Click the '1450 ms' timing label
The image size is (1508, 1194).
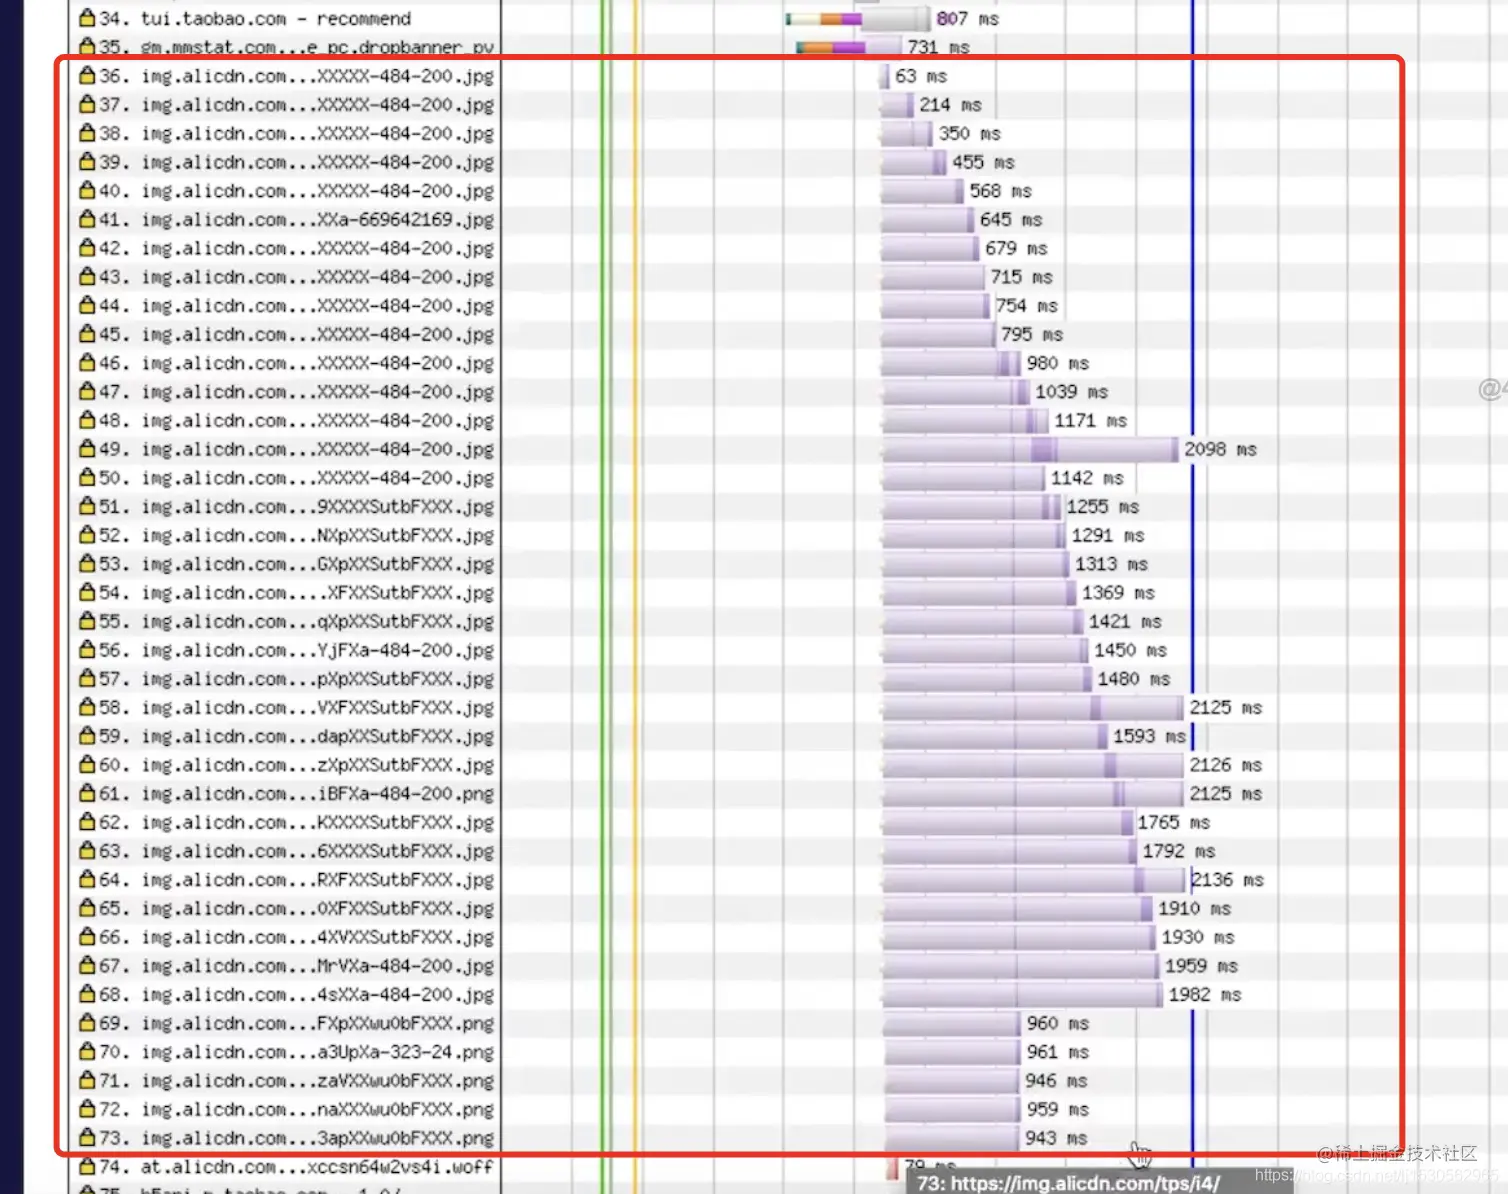click(x=1130, y=650)
